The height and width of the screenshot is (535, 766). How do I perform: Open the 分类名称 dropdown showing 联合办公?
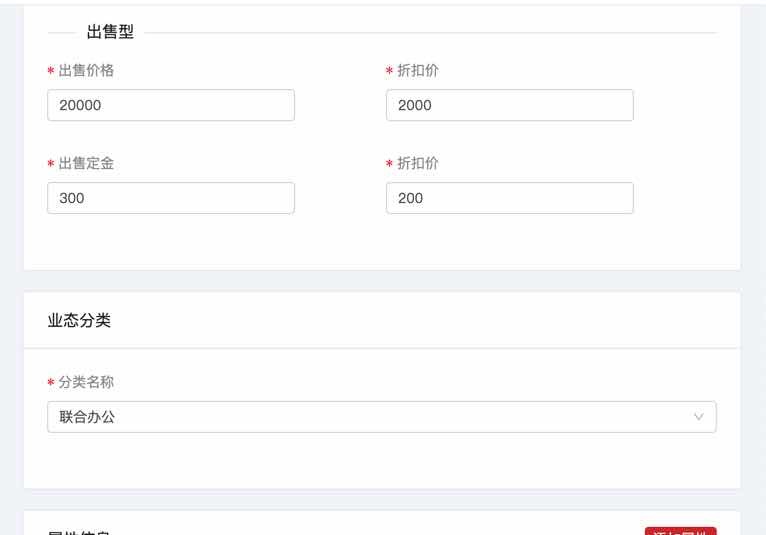(370, 417)
